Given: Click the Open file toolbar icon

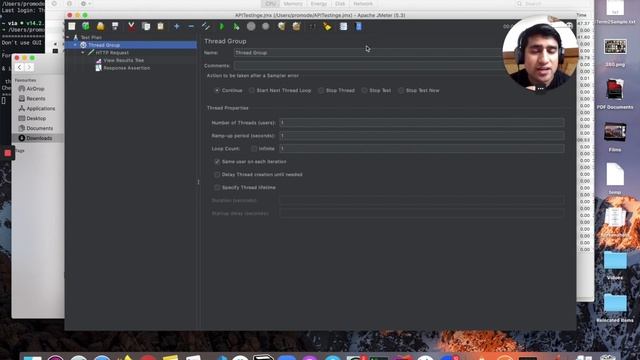Looking at the screenshot, I should pos(100,27).
